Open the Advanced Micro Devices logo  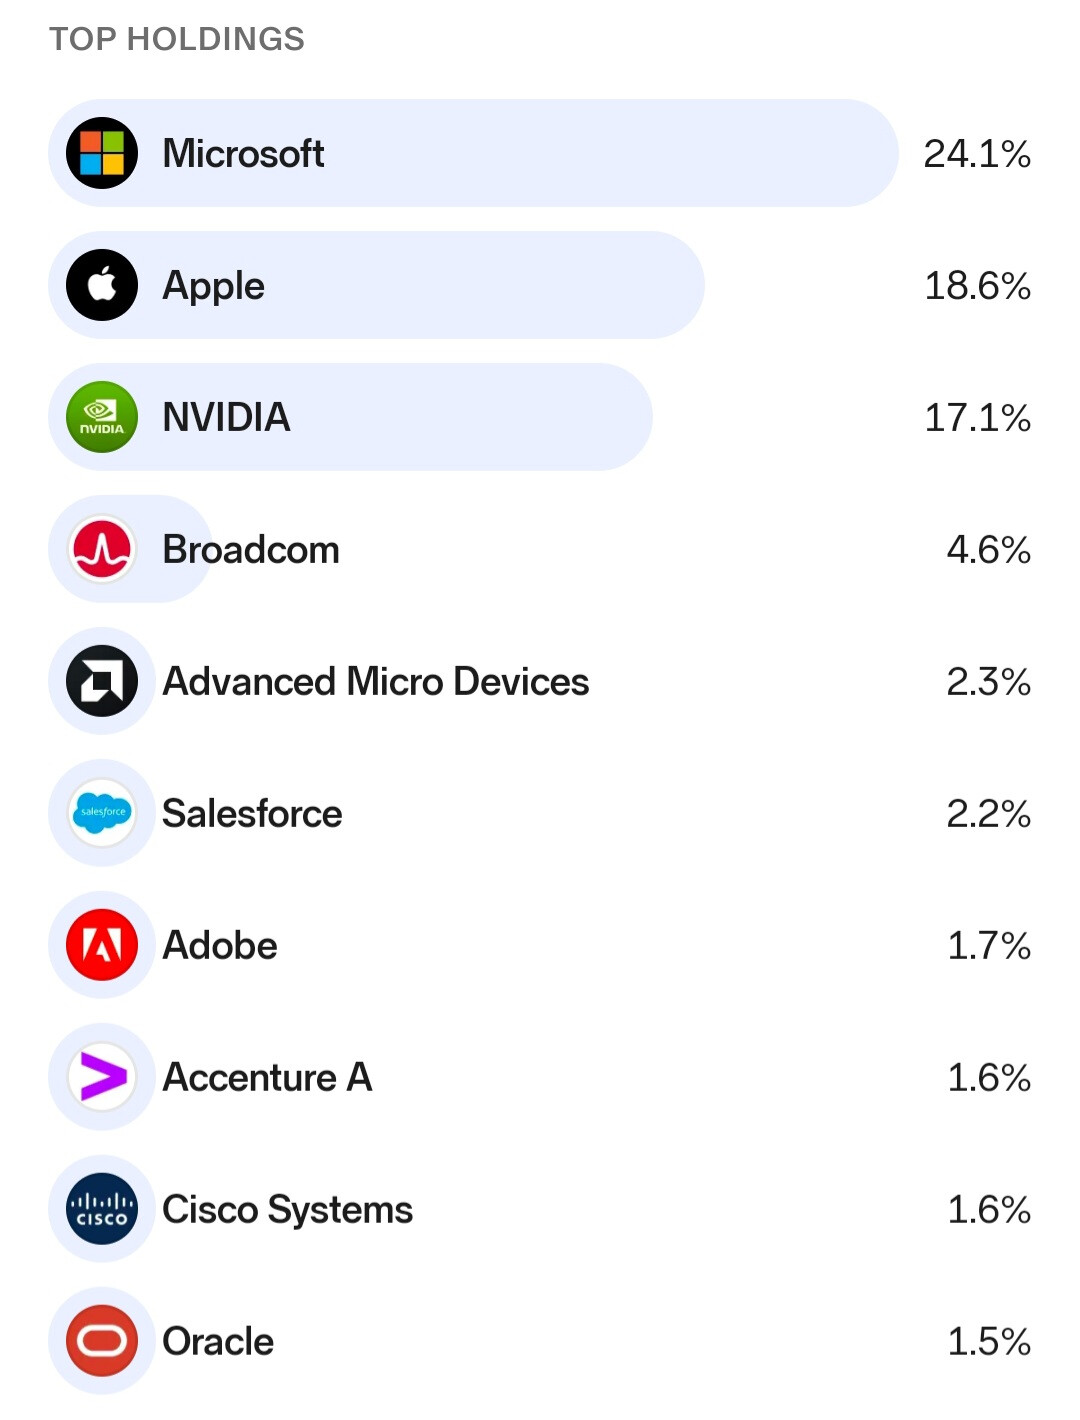(x=102, y=681)
